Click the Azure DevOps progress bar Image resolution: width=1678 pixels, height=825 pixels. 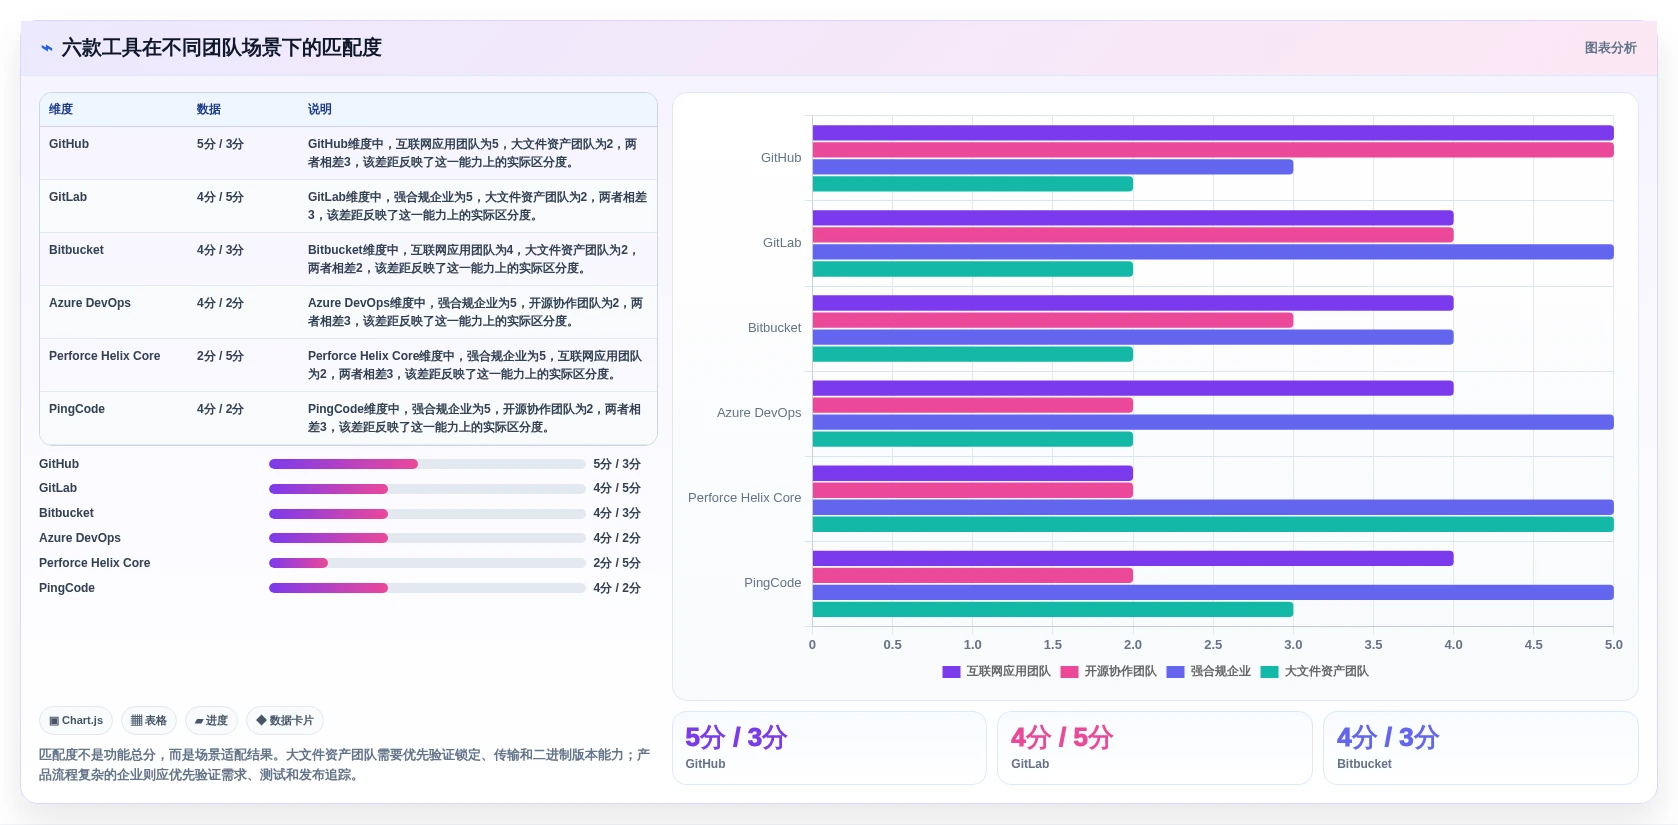tap(427, 538)
